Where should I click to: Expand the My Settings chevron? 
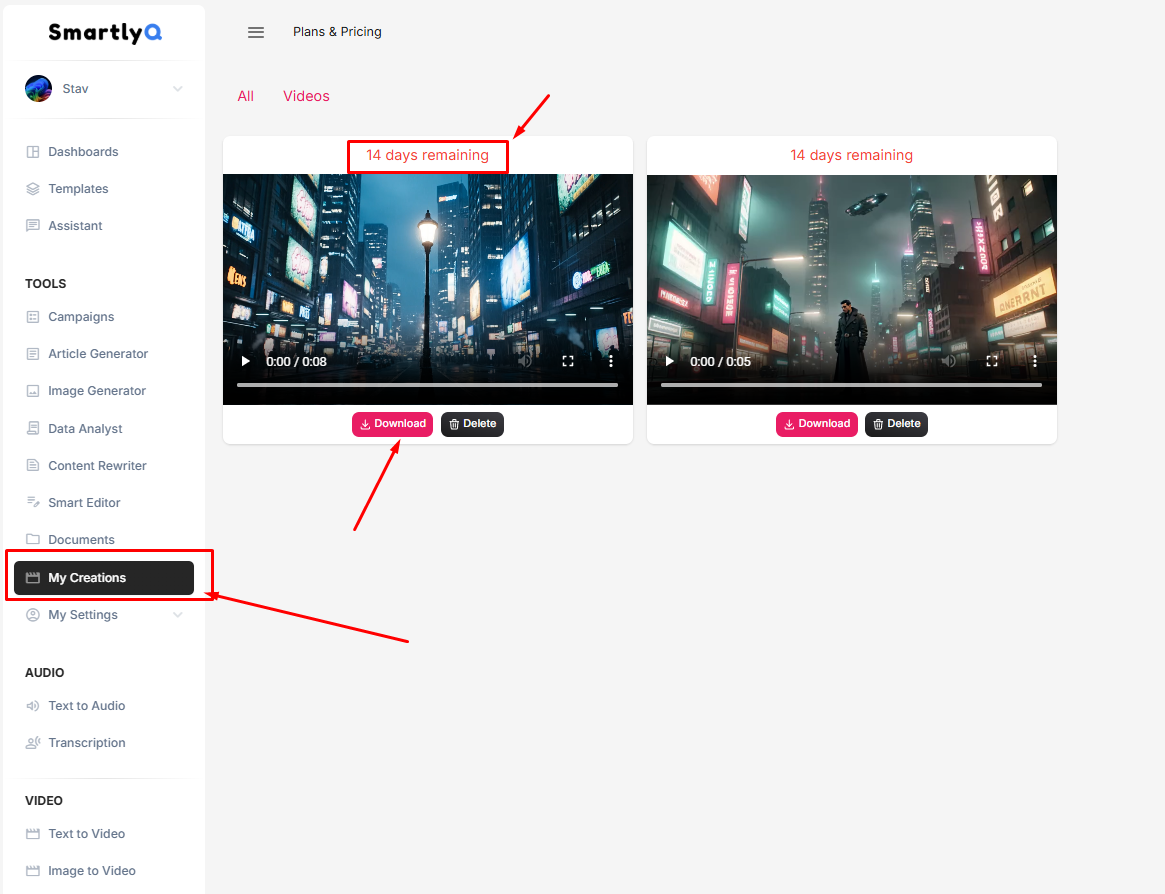(178, 615)
